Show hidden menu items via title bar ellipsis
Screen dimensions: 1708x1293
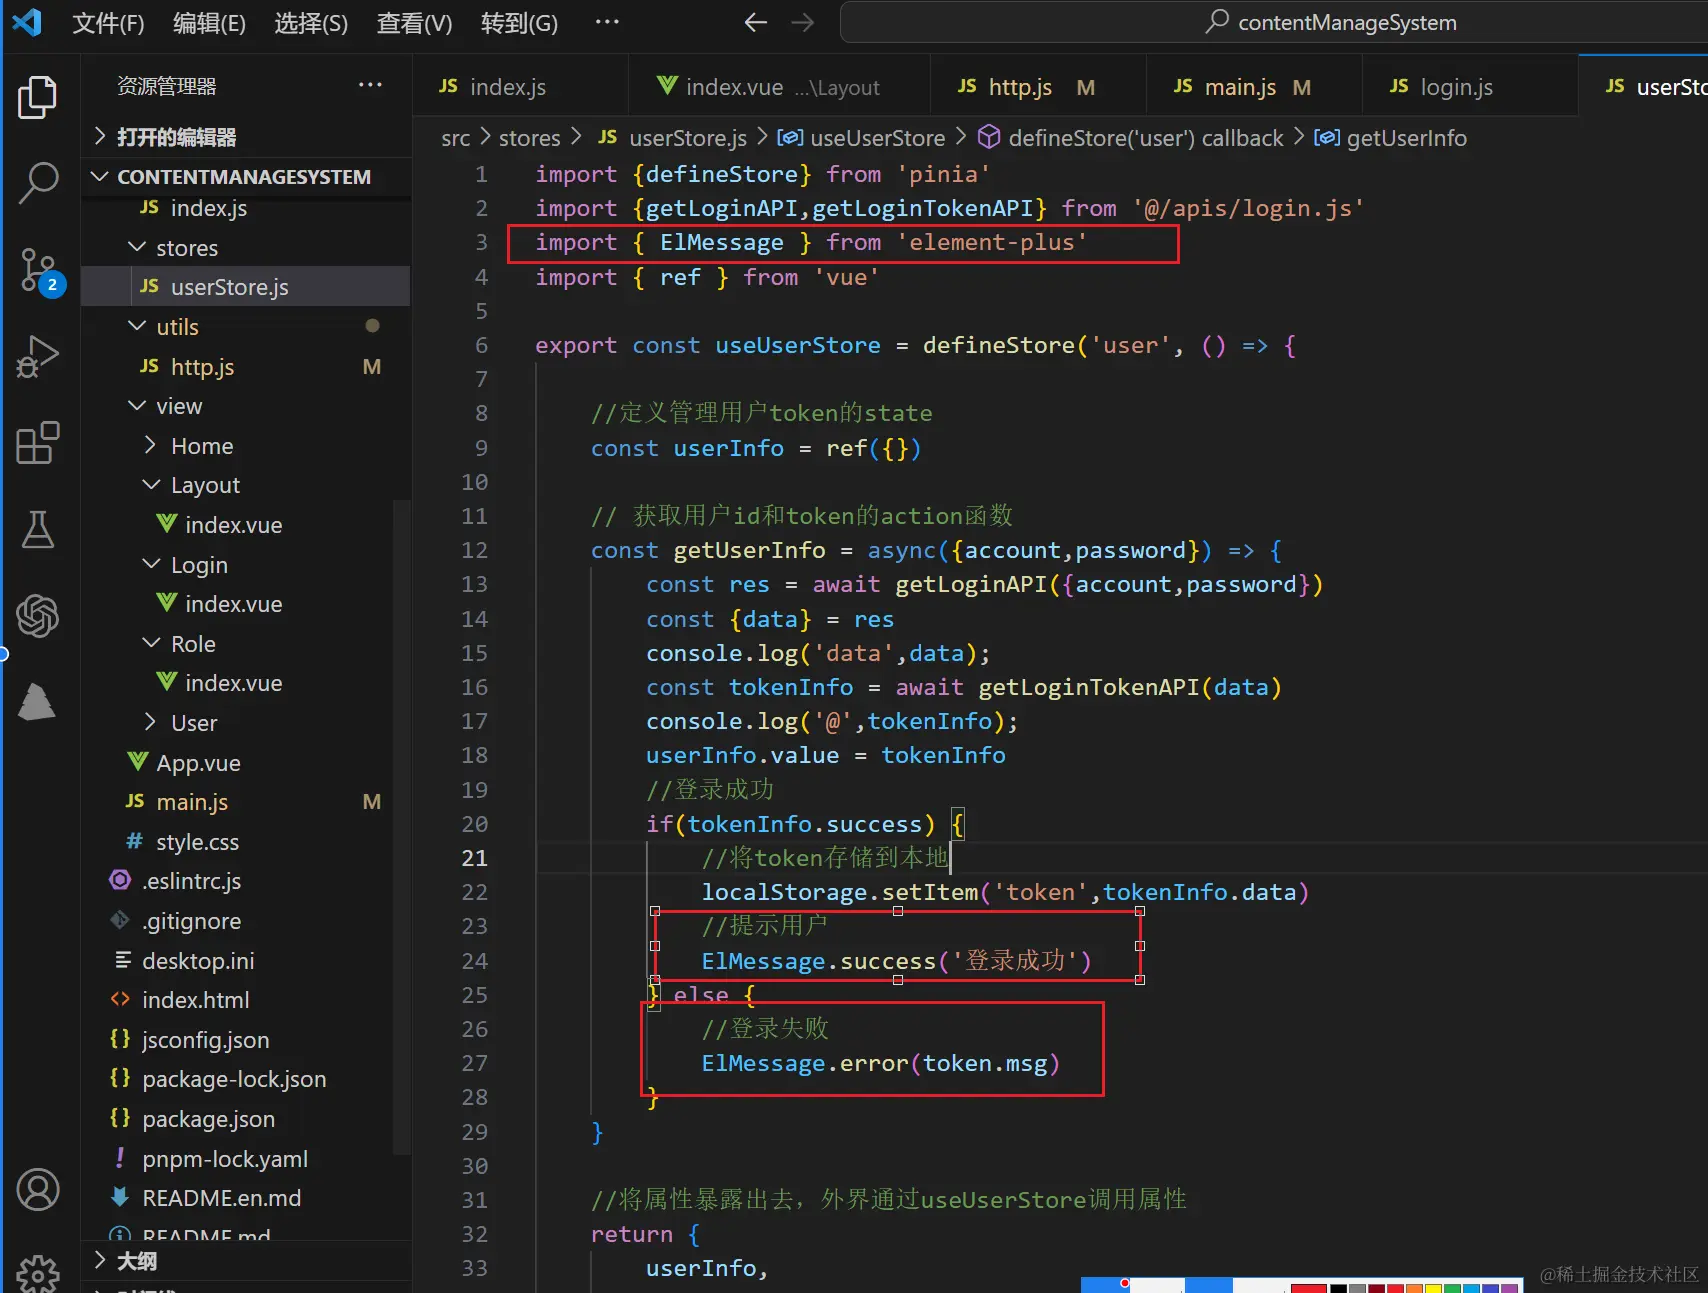point(607,21)
